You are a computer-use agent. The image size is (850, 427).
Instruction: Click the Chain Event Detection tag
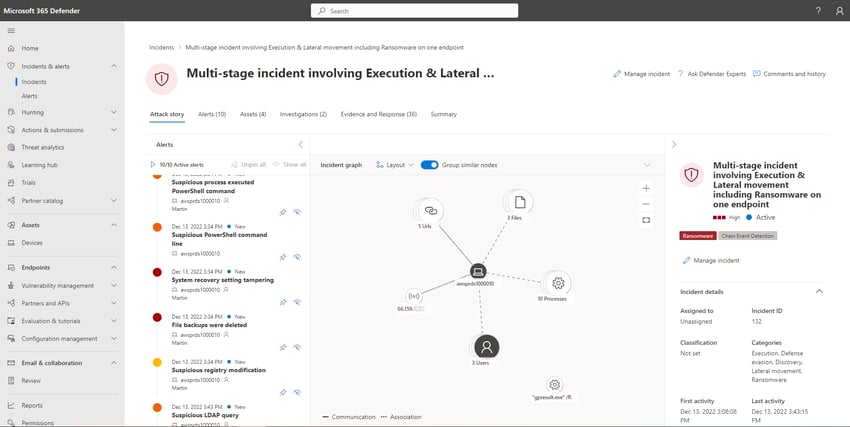tap(748, 236)
